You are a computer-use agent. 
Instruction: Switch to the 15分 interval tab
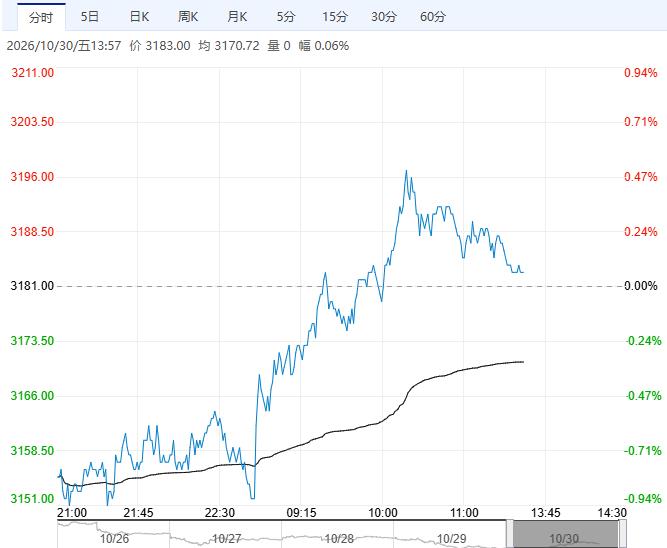[x=335, y=17]
